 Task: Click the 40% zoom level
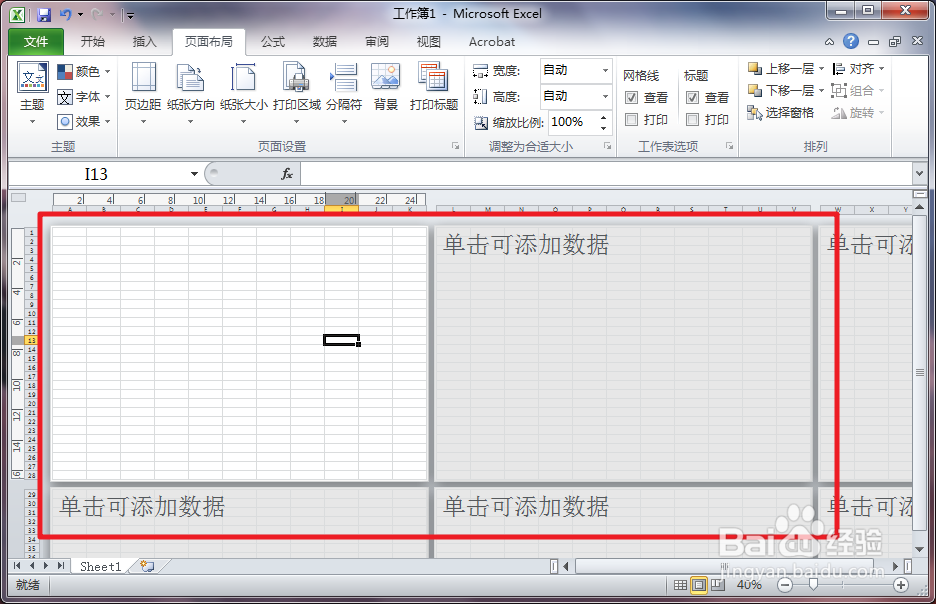tap(749, 585)
